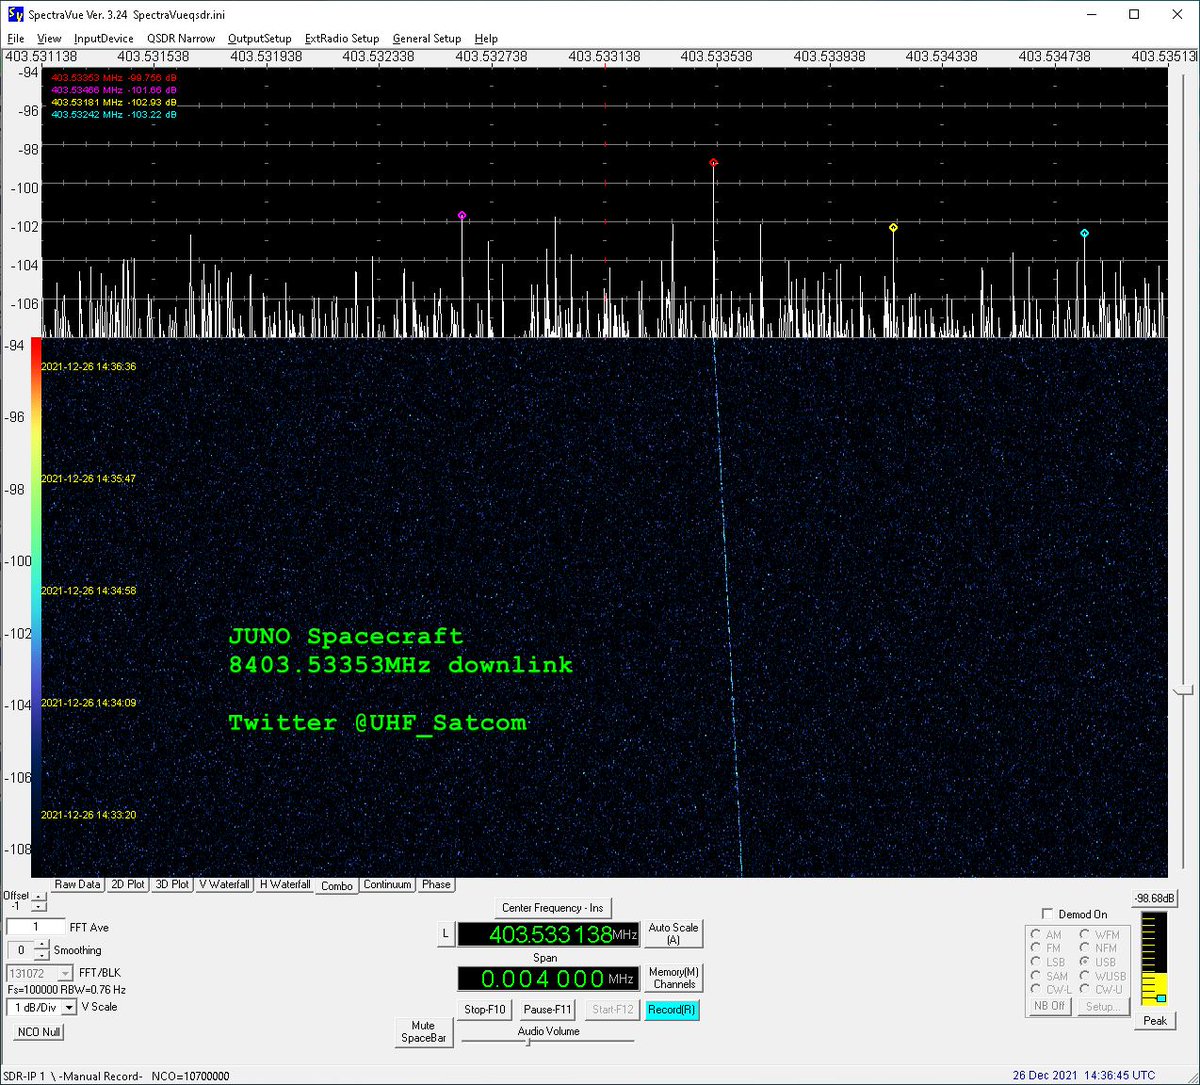The image size is (1200, 1085).
Task: Select the WUSB demod radio button
Action: (x=1085, y=976)
